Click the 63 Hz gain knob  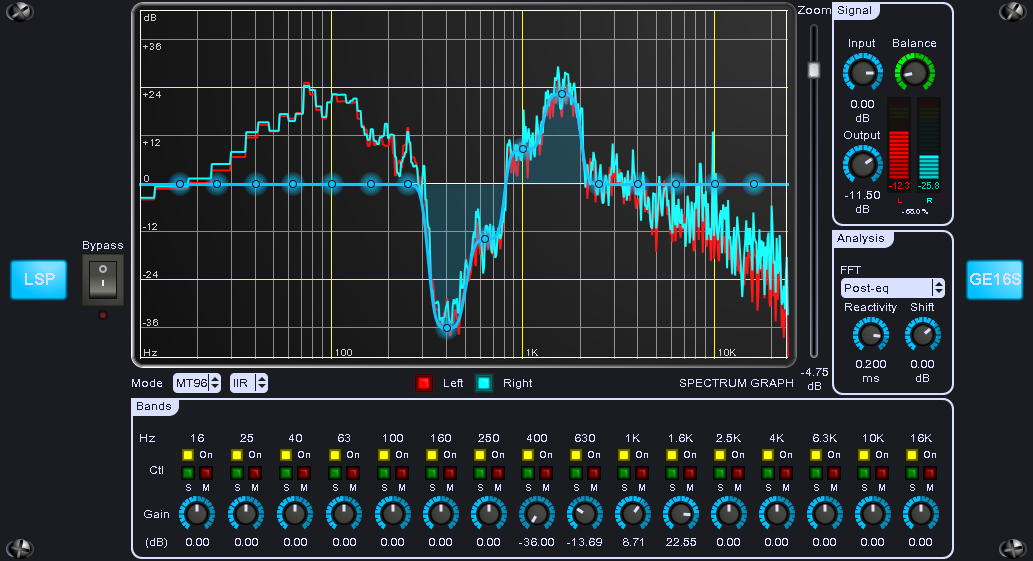[x=344, y=514]
